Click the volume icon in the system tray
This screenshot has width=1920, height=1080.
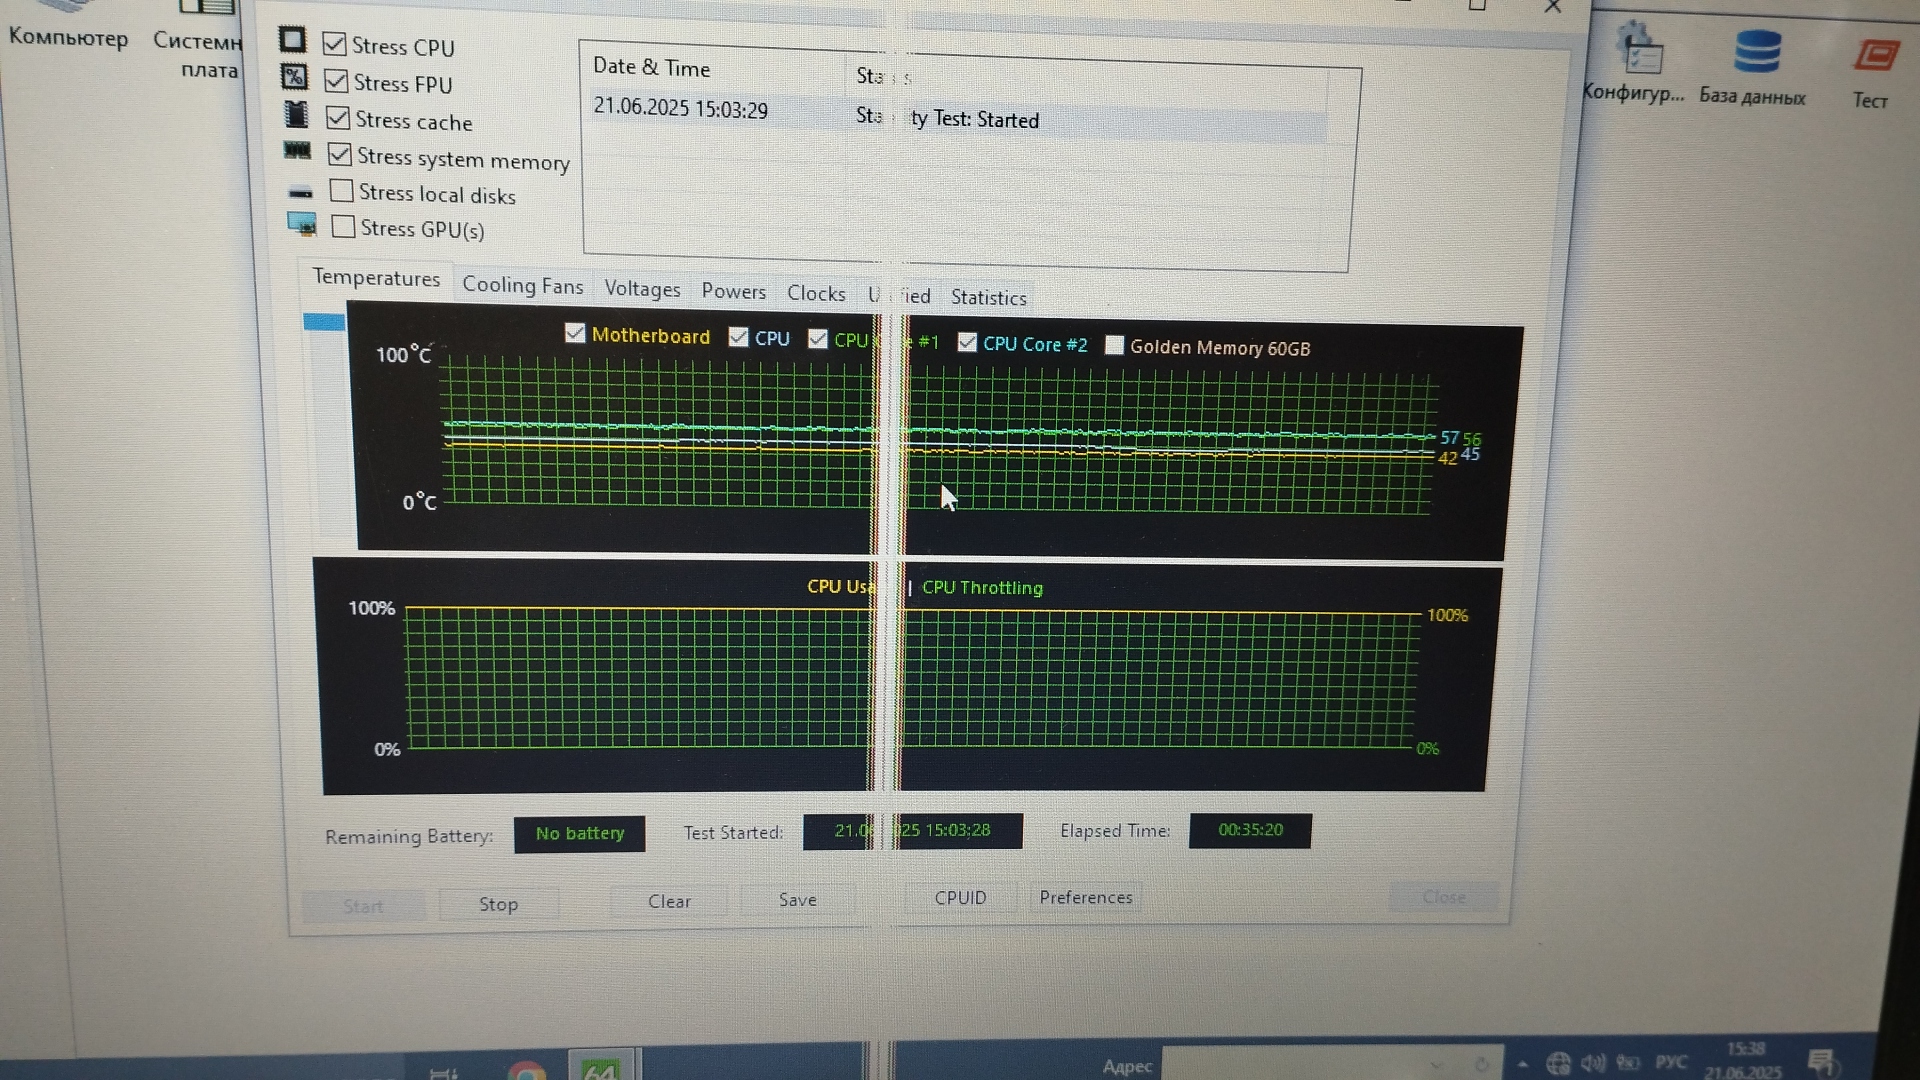[1593, 1063]
